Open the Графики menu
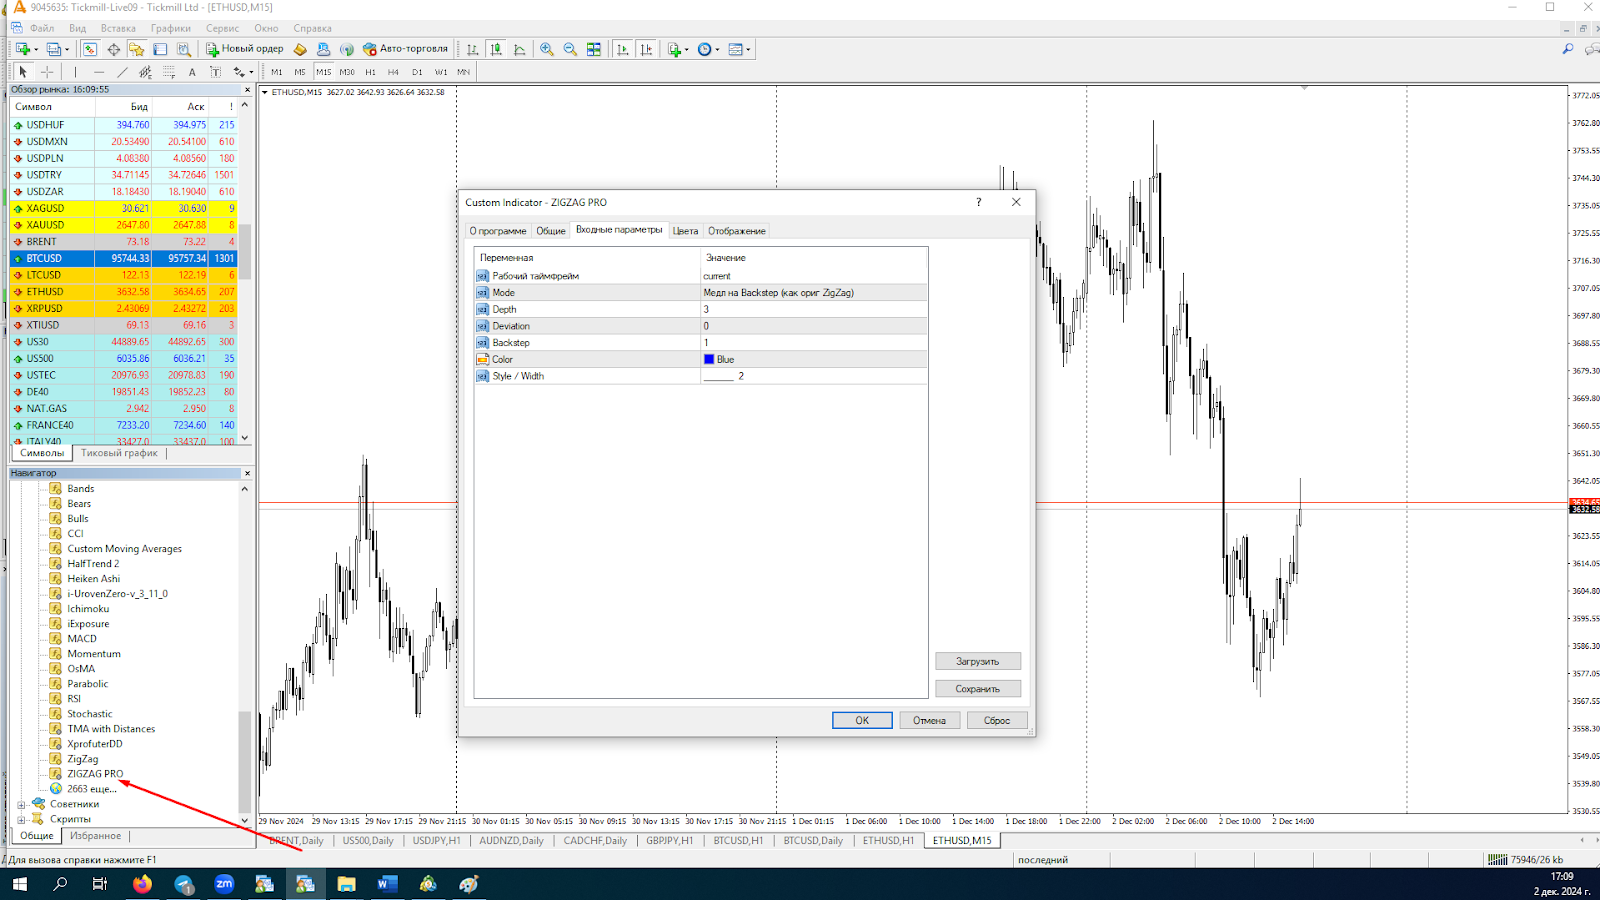 click(170, 28)
